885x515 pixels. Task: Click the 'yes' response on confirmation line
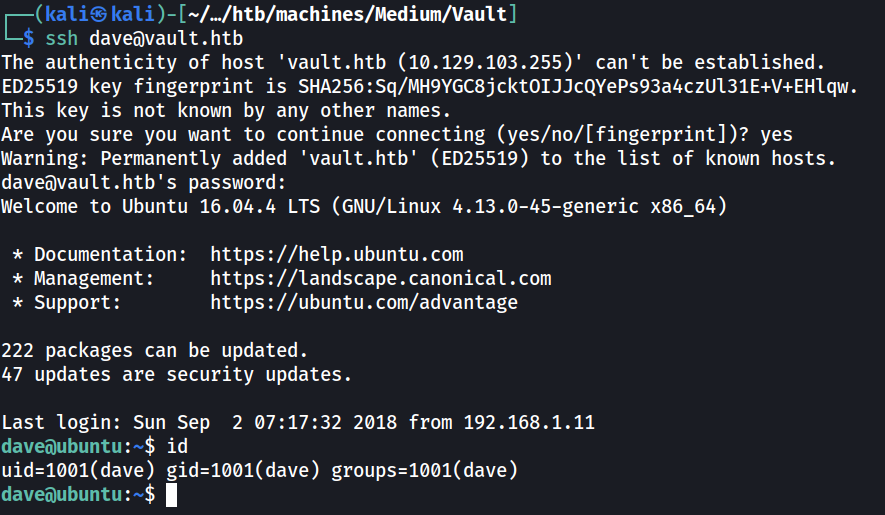pyautogui.click(x=776, y=134)
